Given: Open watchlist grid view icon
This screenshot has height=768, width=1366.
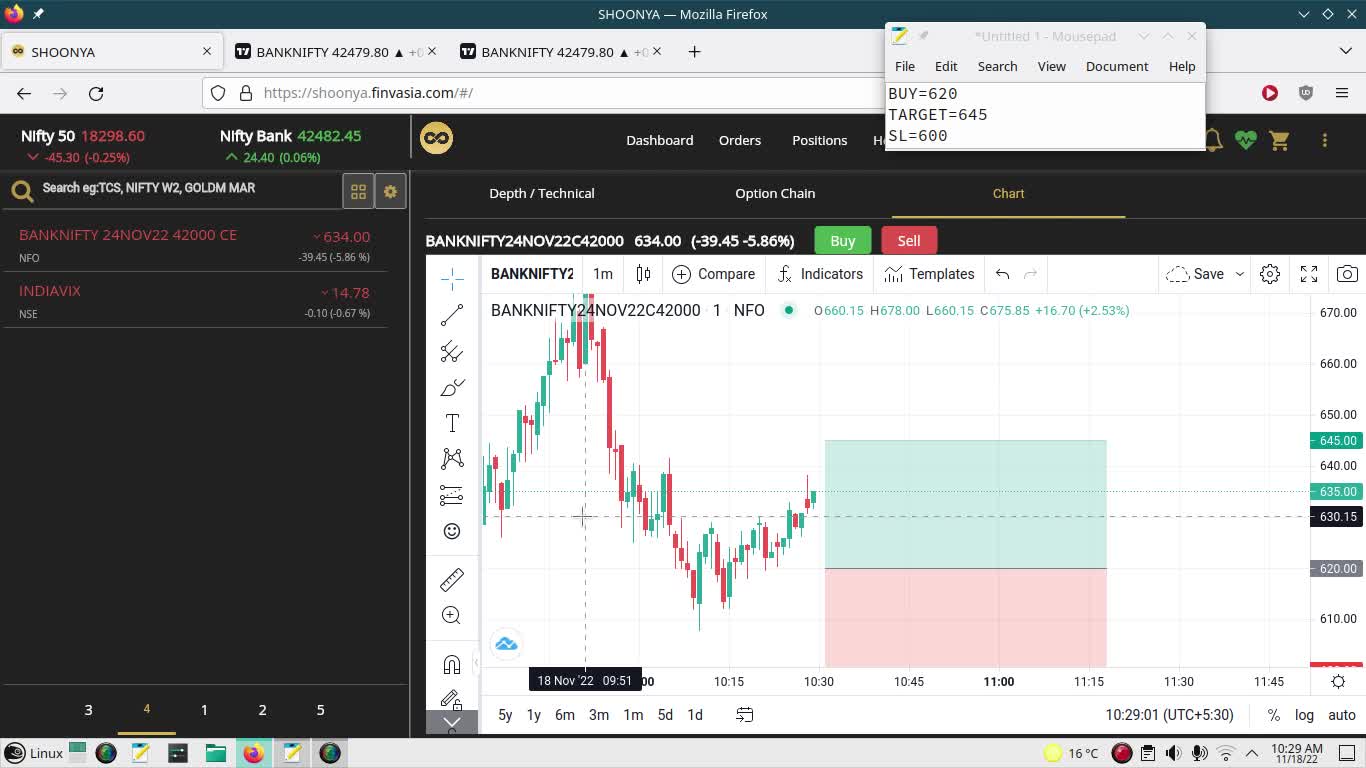Looking at the screenshot, I should [358, 192].
